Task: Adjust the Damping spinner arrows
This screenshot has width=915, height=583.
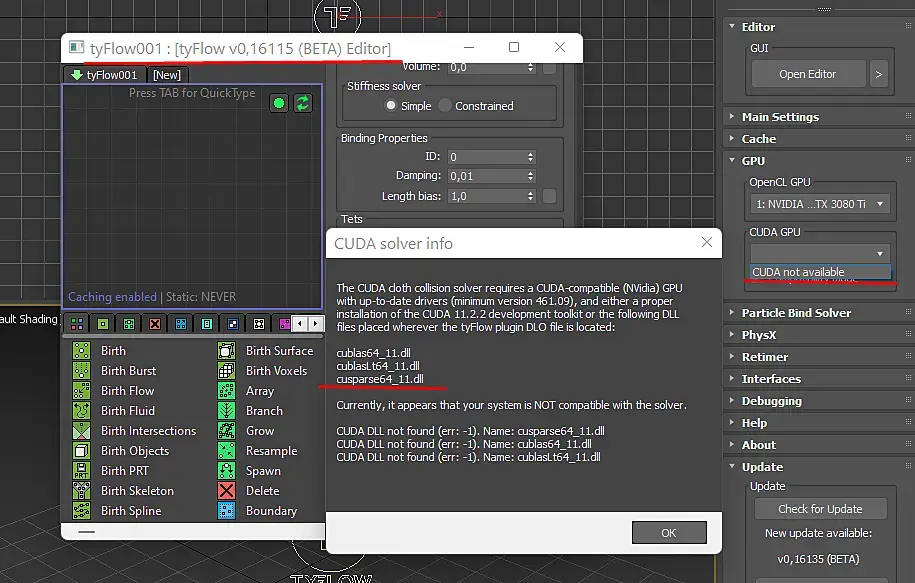Action: point(530,176)
